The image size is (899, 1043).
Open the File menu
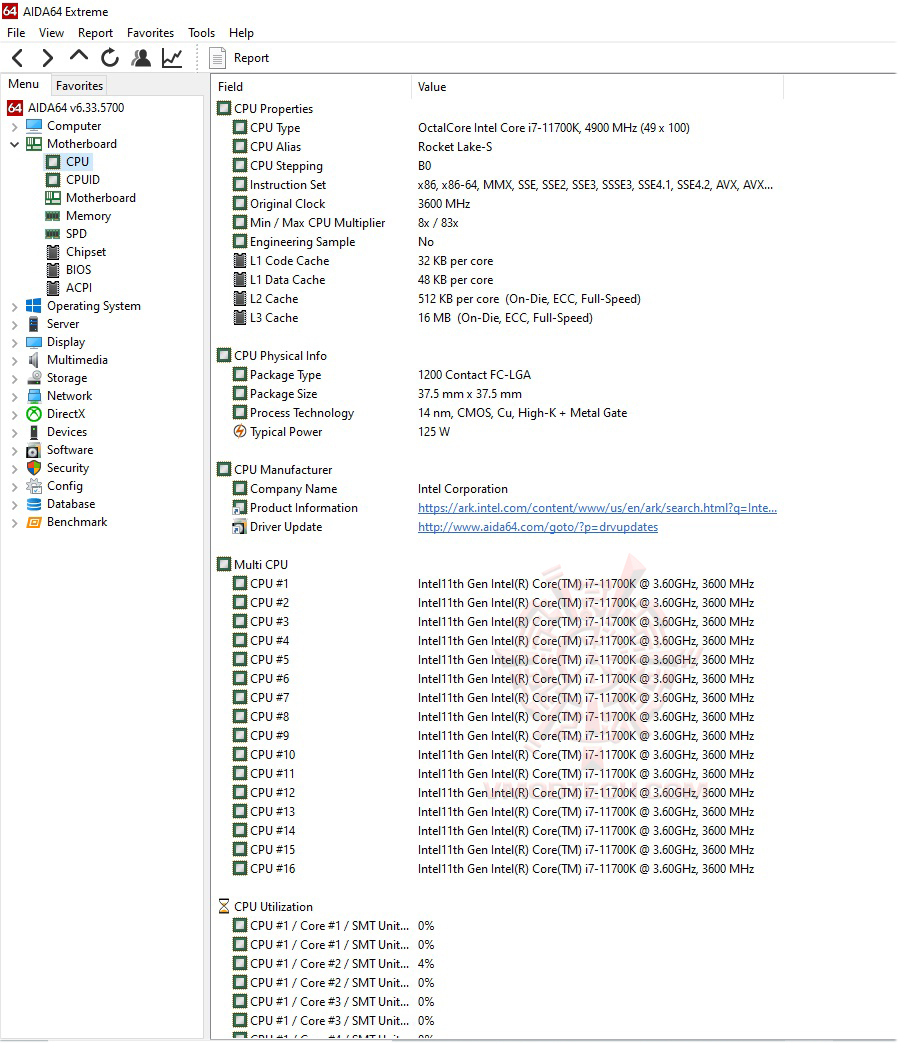(16, 33)
